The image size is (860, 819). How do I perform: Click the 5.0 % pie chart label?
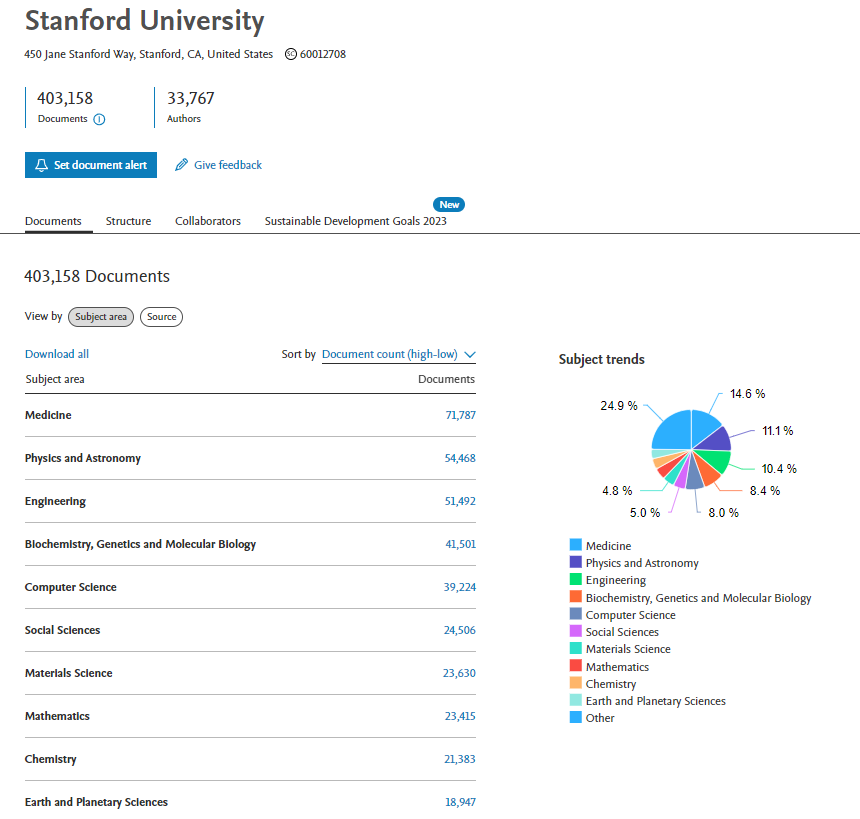pyautogui.click(x=645, y=513)
